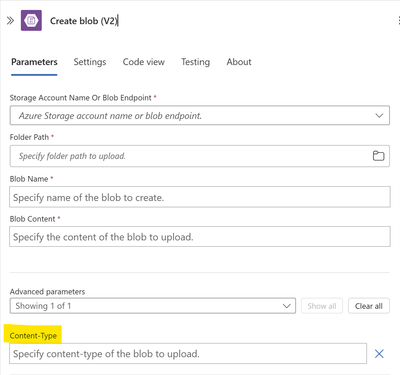Focus the Blob Content input field

click(200, 237)
